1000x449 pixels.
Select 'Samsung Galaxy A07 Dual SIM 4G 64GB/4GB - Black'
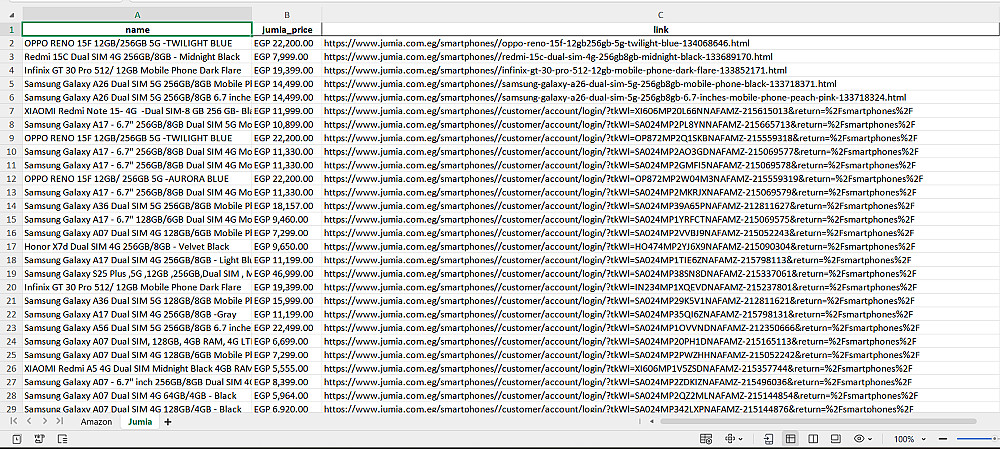tap(137, 395)
